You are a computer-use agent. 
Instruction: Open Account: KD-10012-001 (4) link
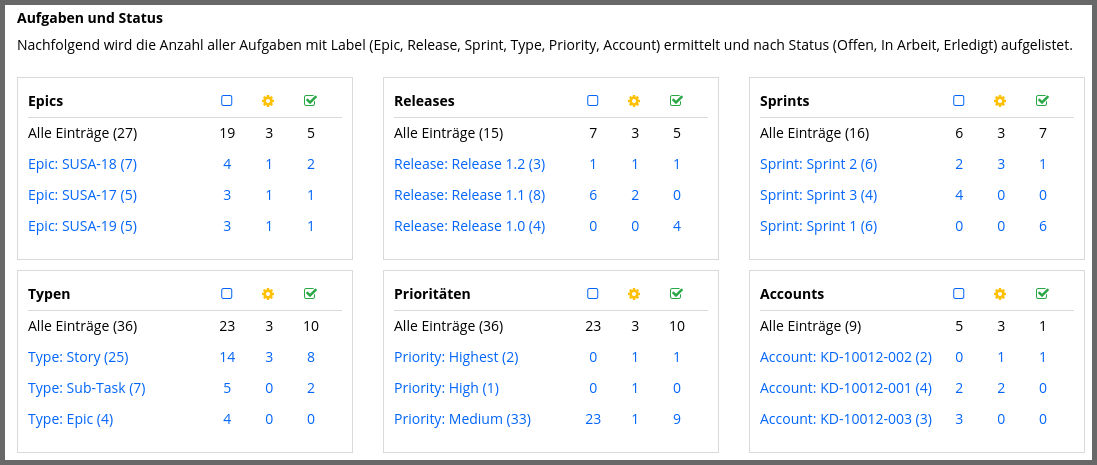click(x=846, y=388)
